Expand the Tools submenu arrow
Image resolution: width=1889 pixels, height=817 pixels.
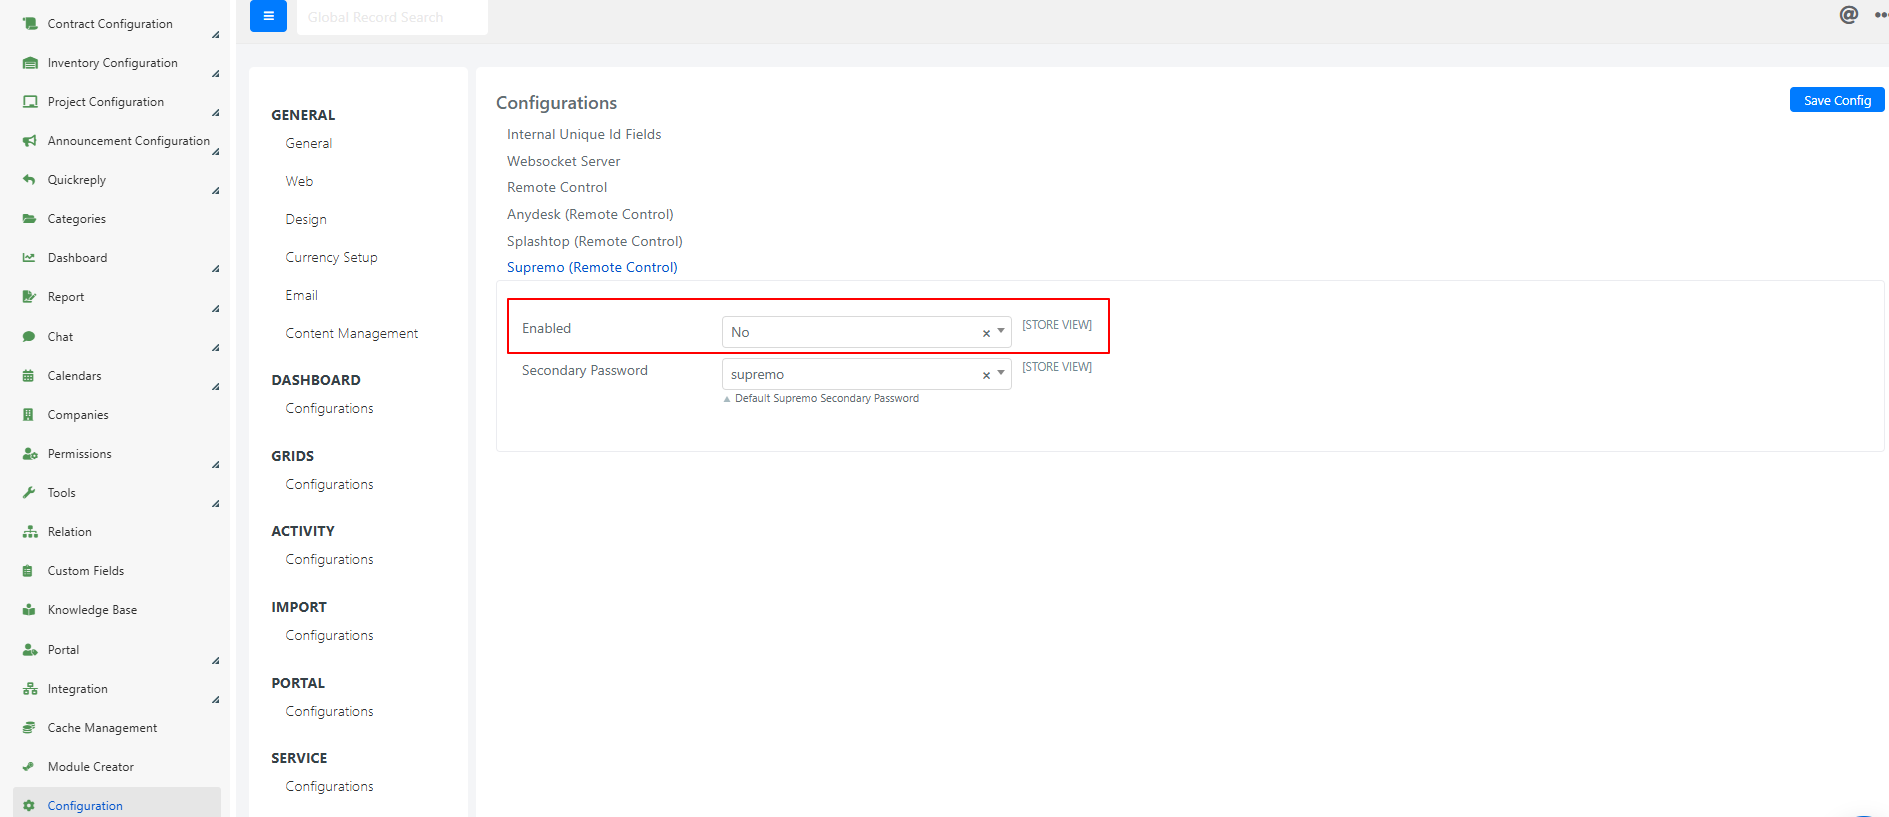click(215, 504)
